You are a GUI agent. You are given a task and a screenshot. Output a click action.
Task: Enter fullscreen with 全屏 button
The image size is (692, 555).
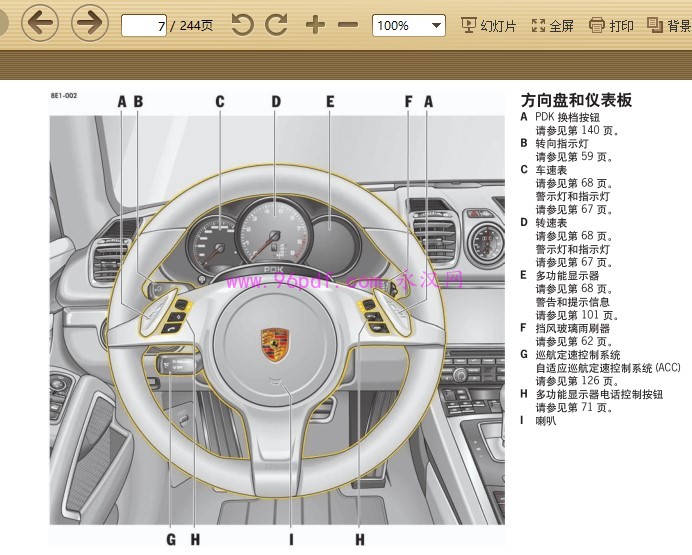click(x=553, y=26)
